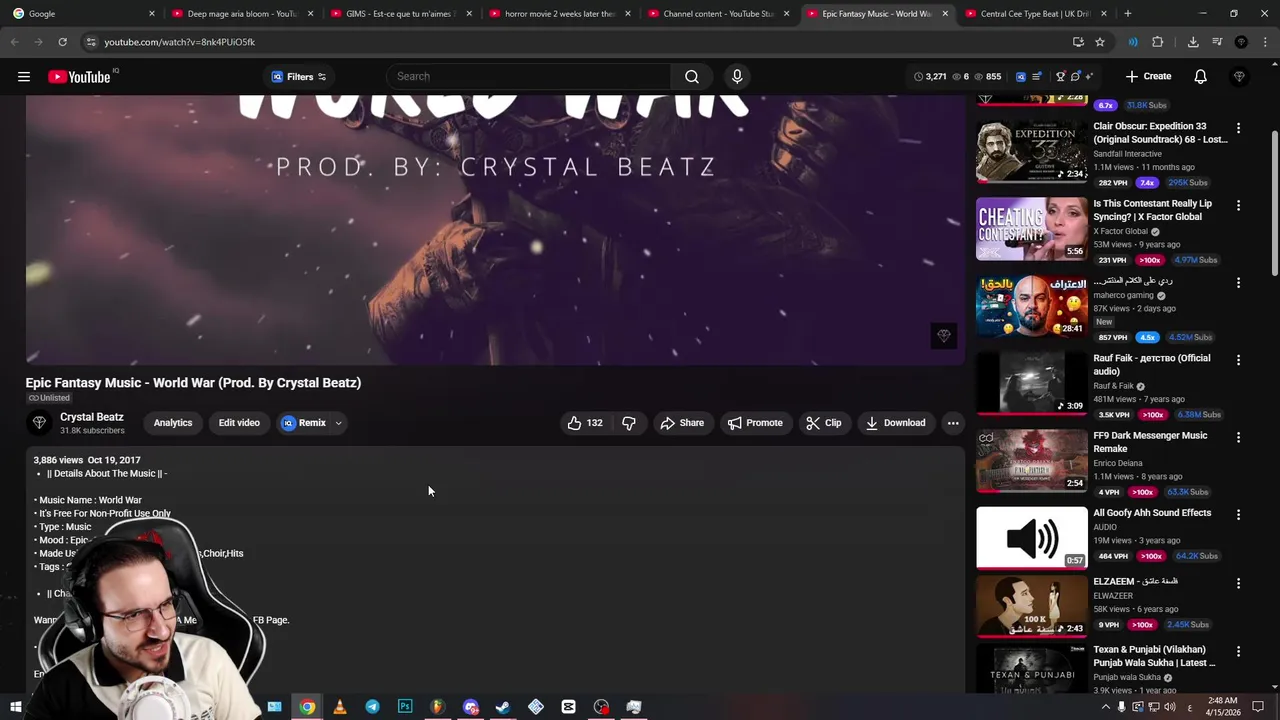Click the address bar URL
The image size is (1280, 720).
180,42
